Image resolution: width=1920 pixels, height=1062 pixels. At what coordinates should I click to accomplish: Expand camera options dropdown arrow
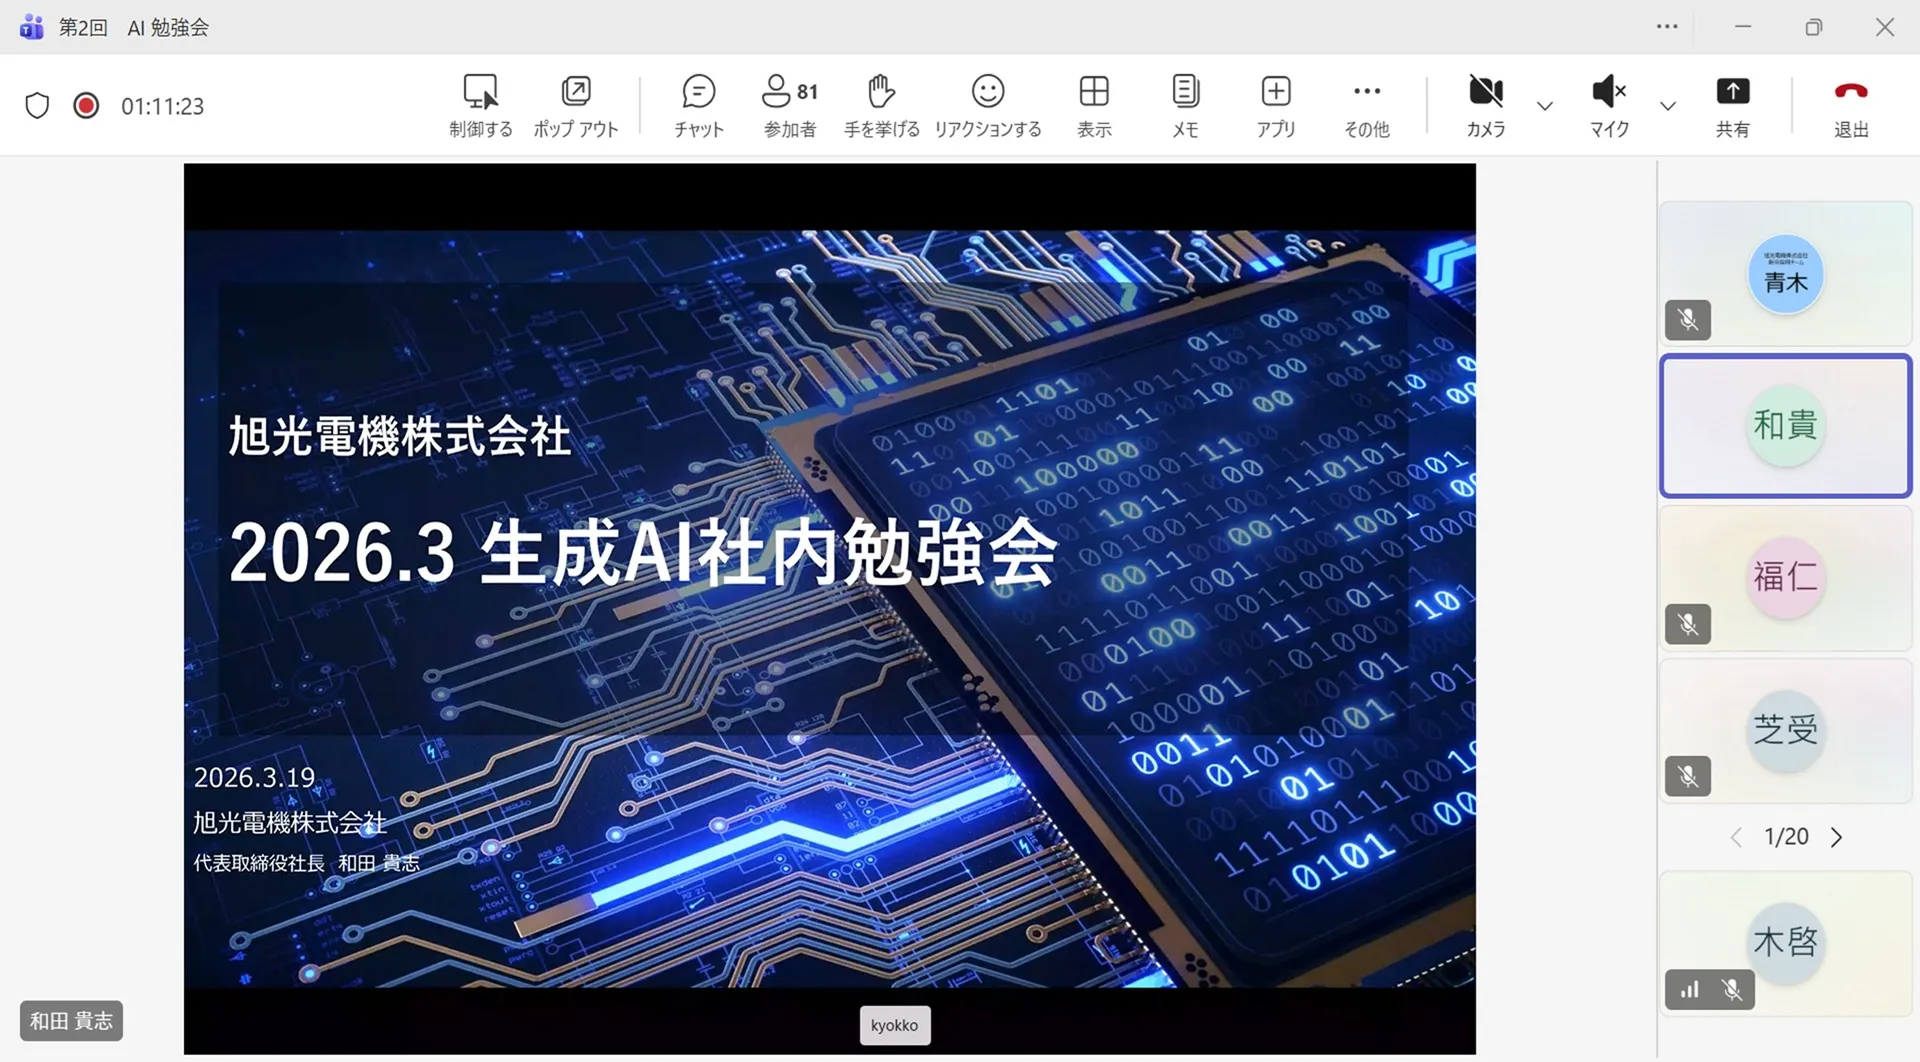point(1545,106)
